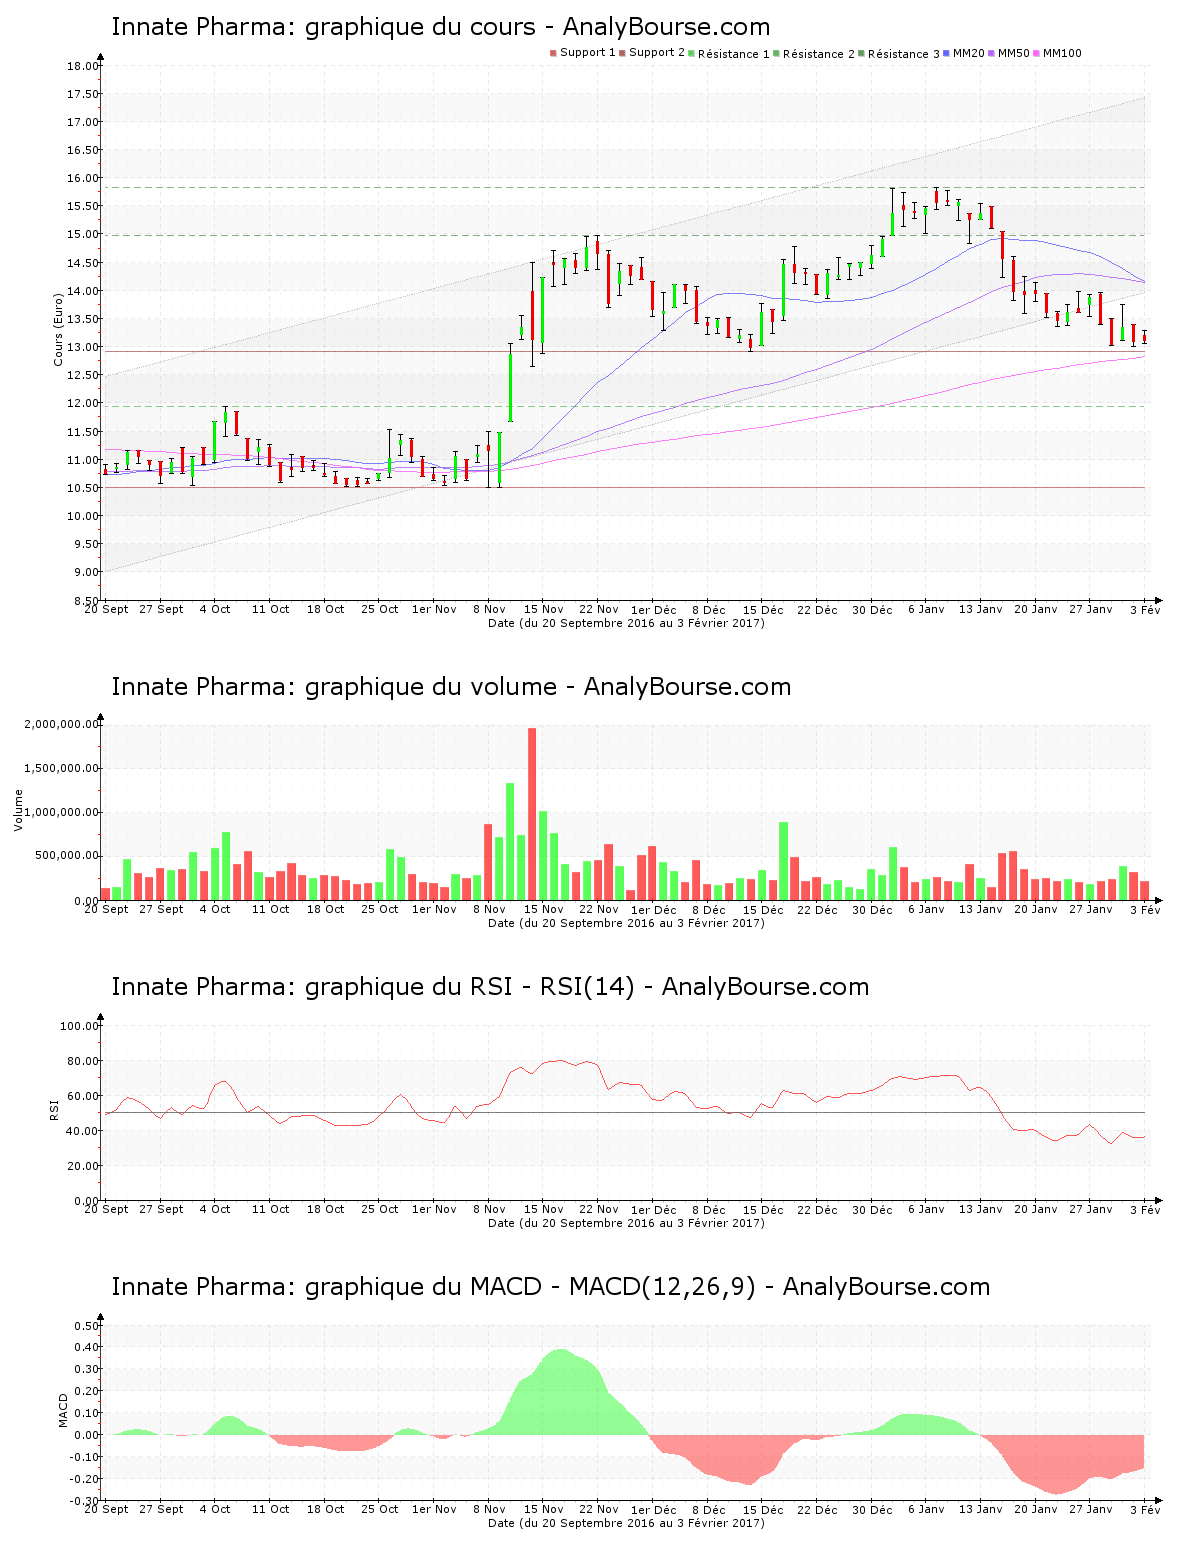Select the 'Support 1' legend label

click(588, 53)
